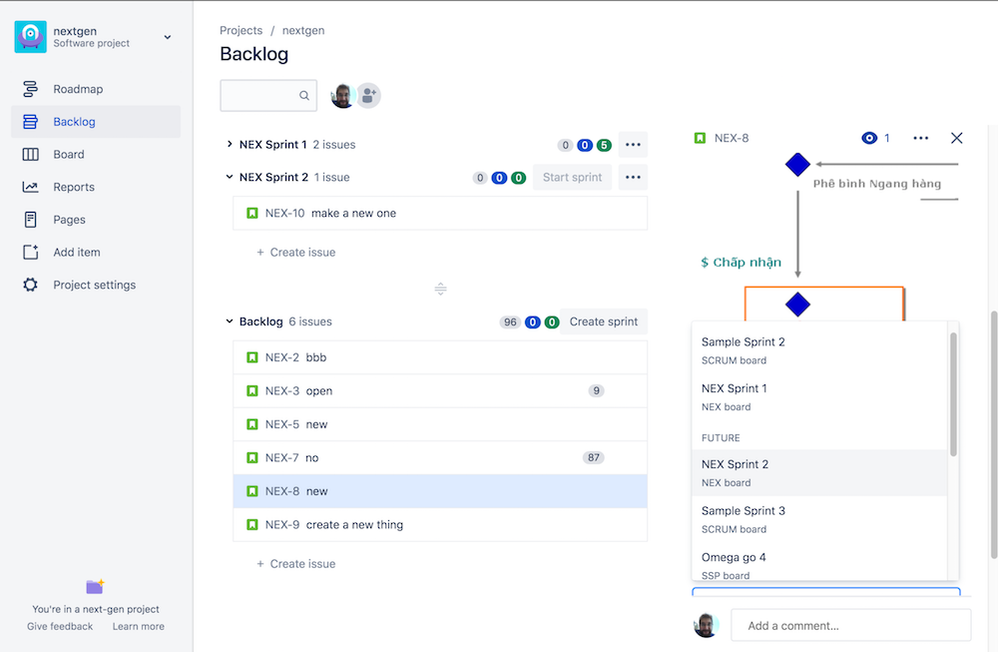Click the Add a comment field
This screenshot has width=998, height=652.
pyautogui.click(x=851, y=625)
